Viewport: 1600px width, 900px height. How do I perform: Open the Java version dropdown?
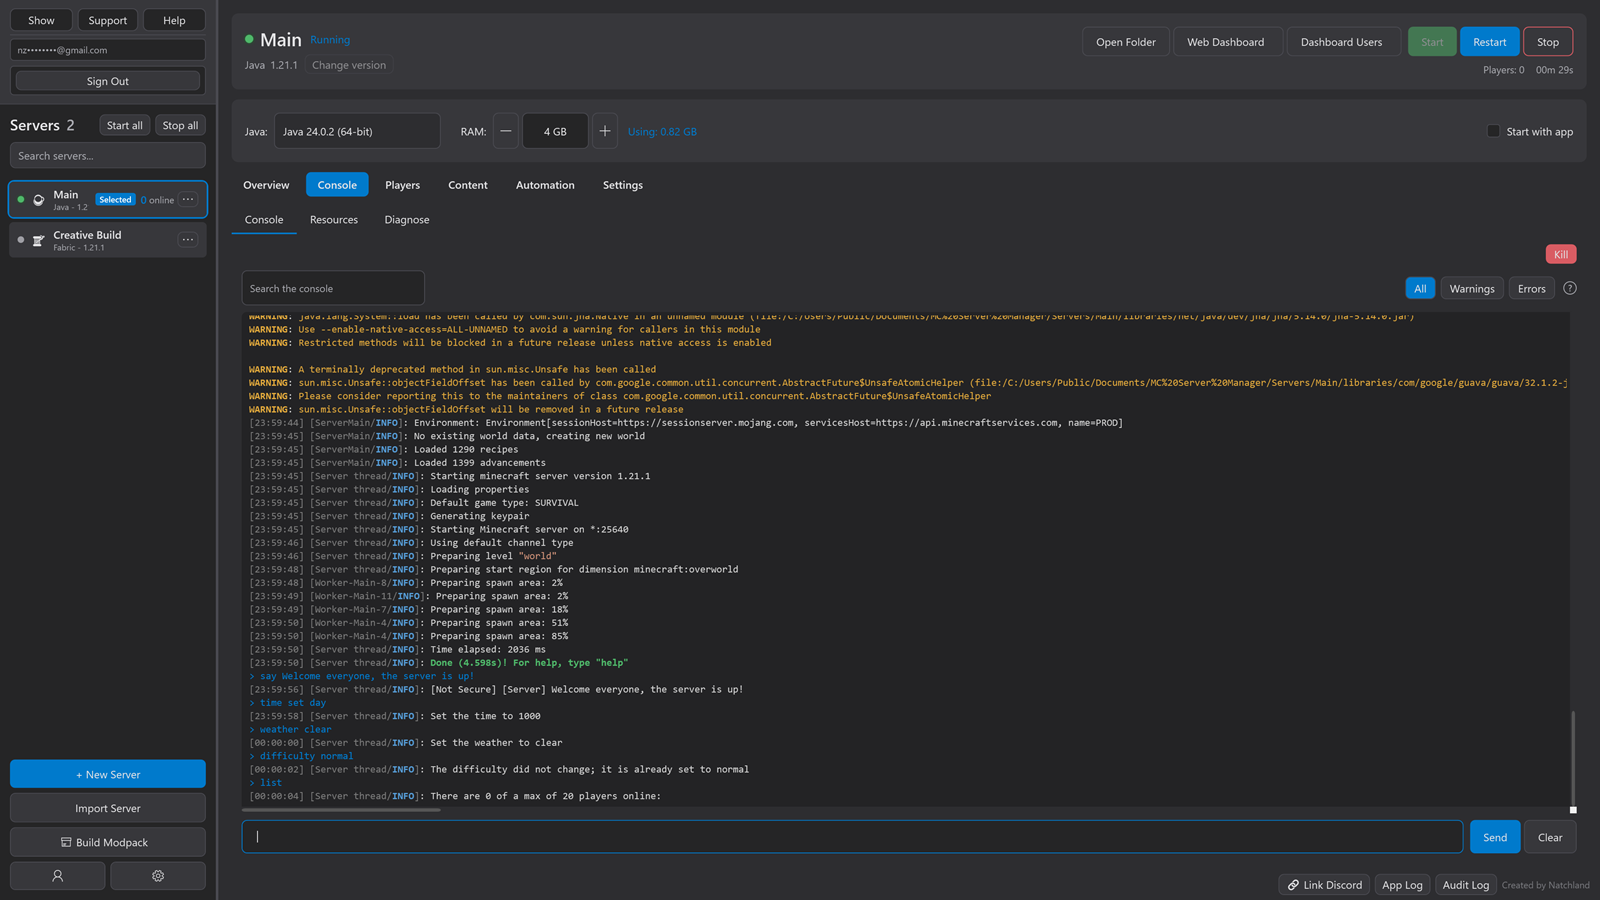pos(357,131)
